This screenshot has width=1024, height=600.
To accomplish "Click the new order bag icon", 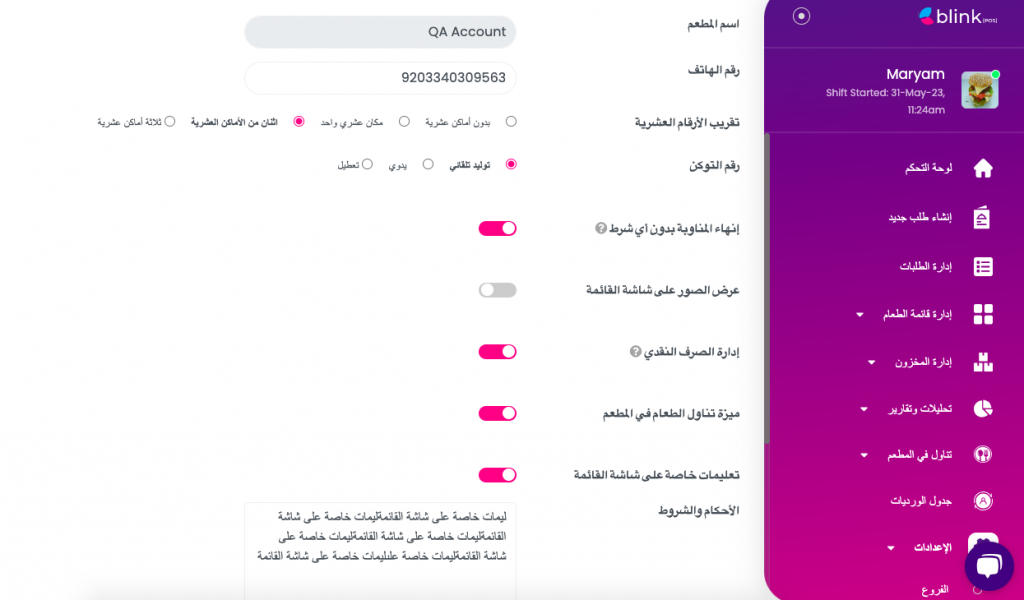I will (x=983, y=218).
